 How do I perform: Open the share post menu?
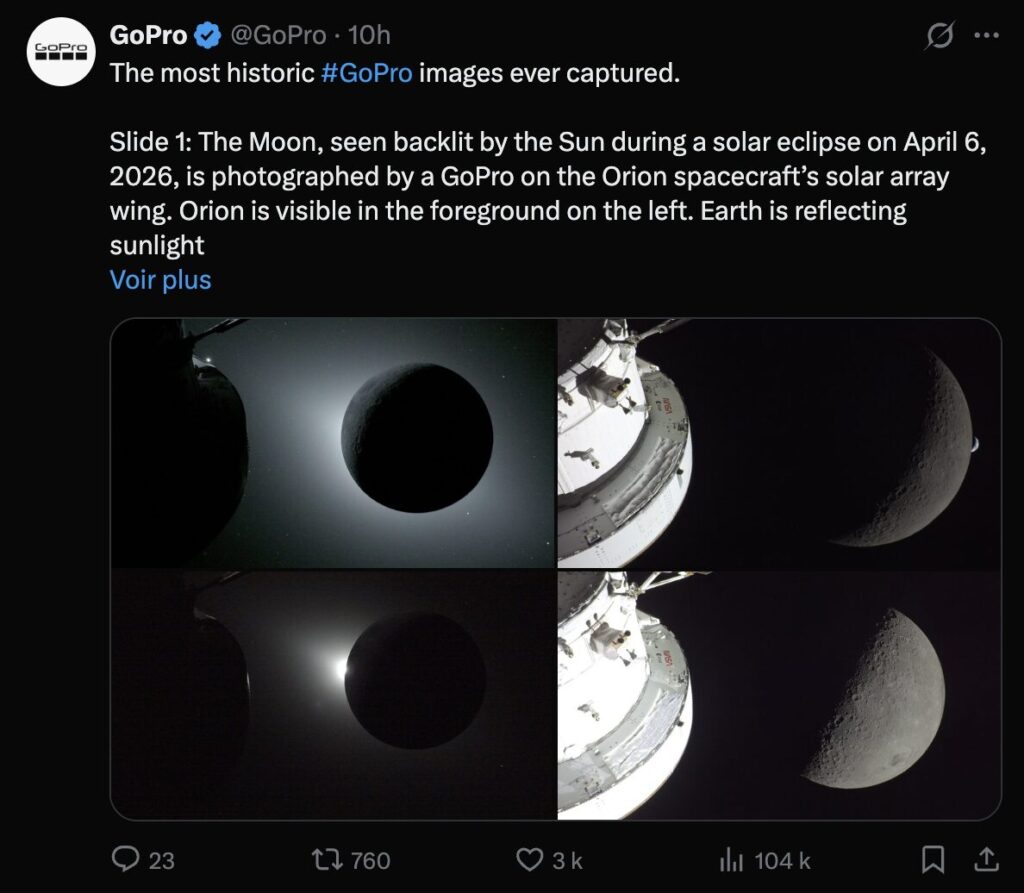pos(985,859)
